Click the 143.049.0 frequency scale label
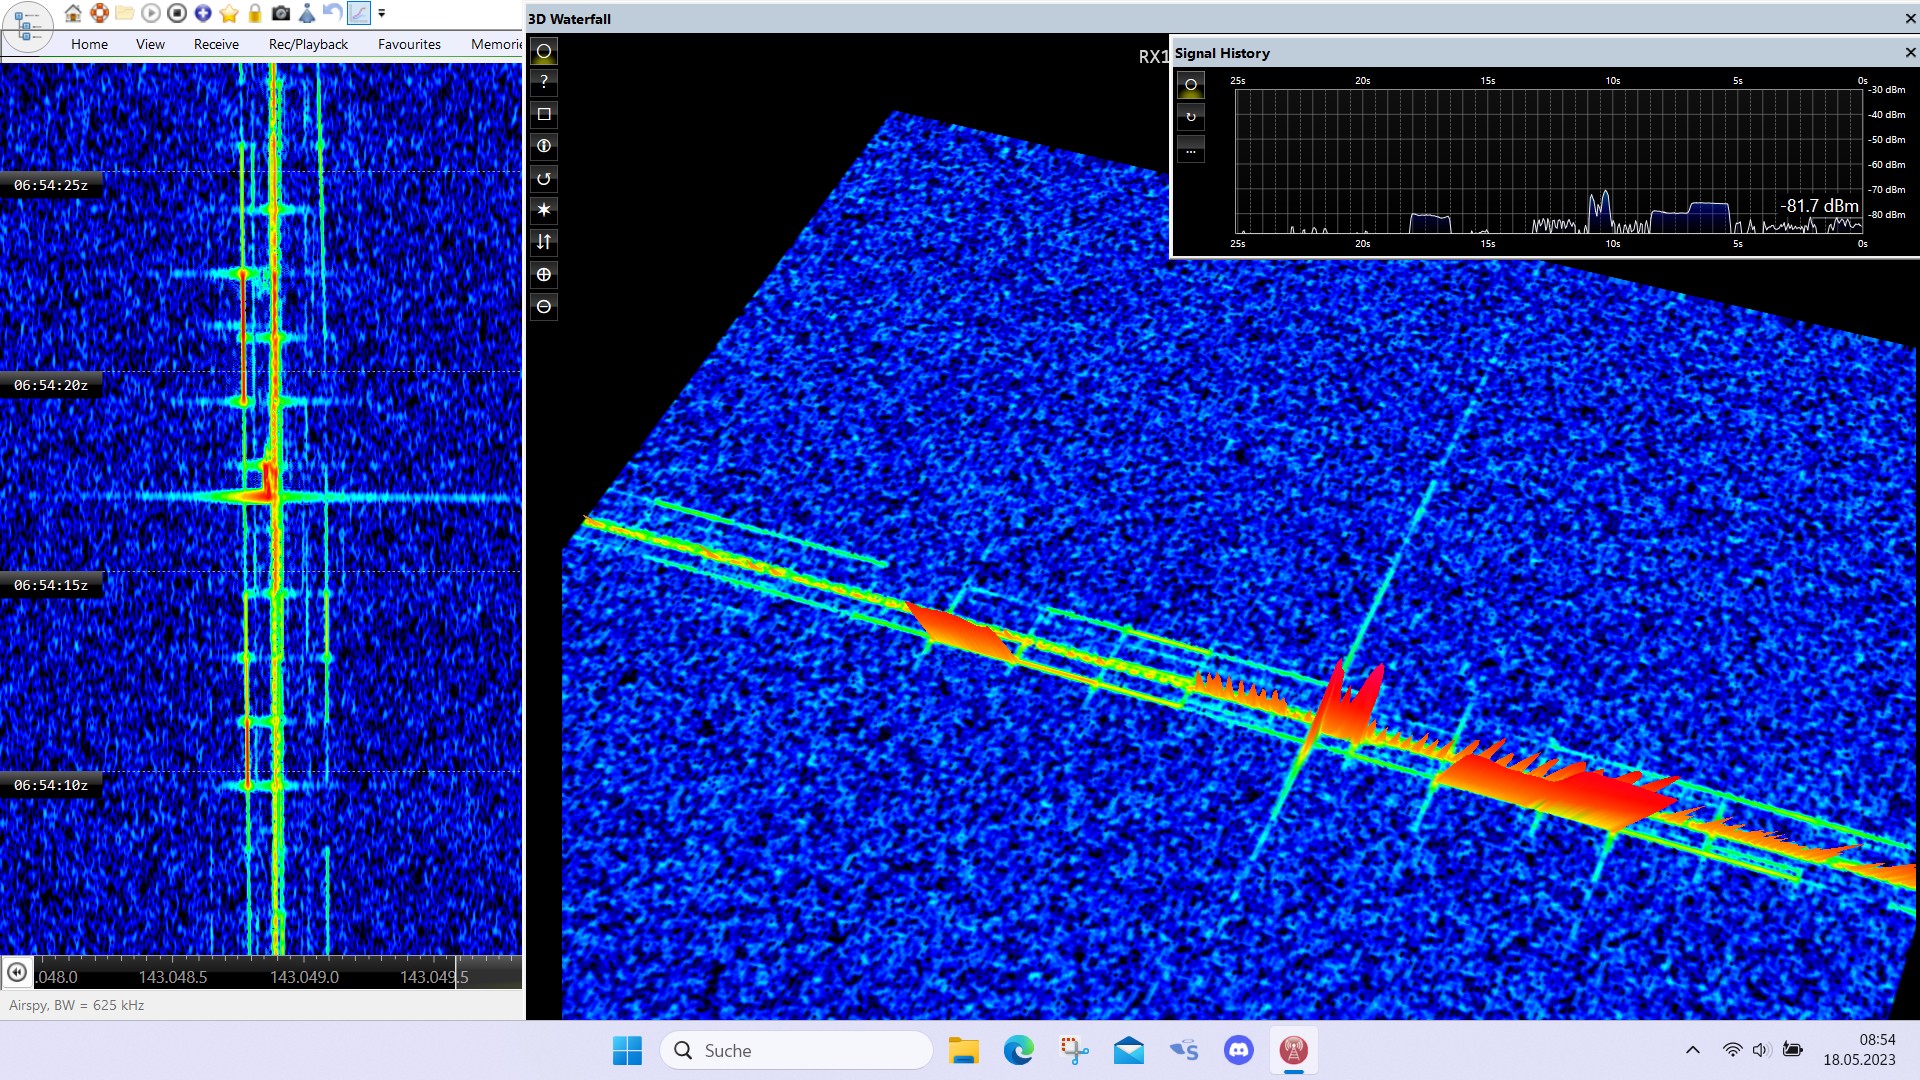This screenshot has width=1920, height=1080. [x=305, y=977]
